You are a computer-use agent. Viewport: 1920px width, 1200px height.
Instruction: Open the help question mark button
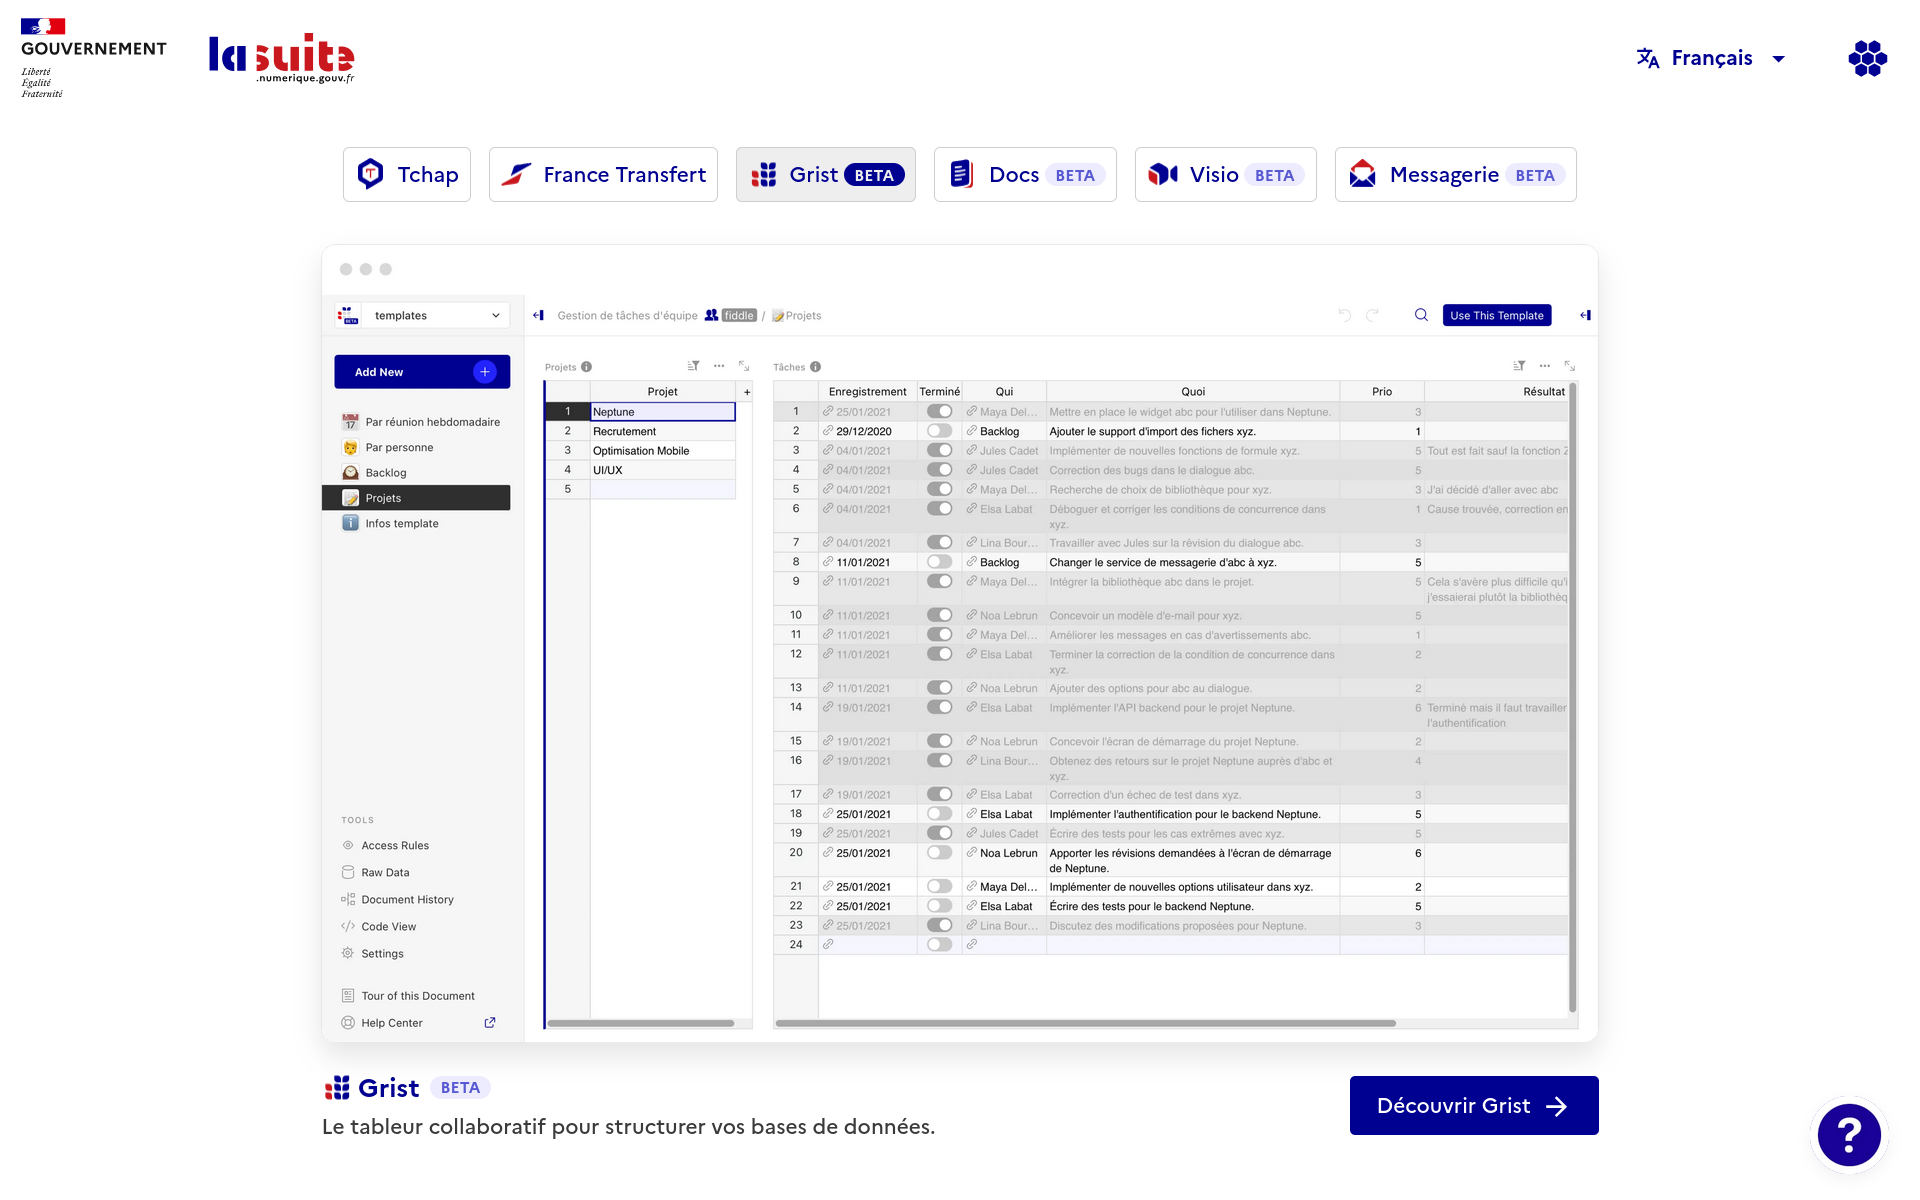coord(1849,1134)
